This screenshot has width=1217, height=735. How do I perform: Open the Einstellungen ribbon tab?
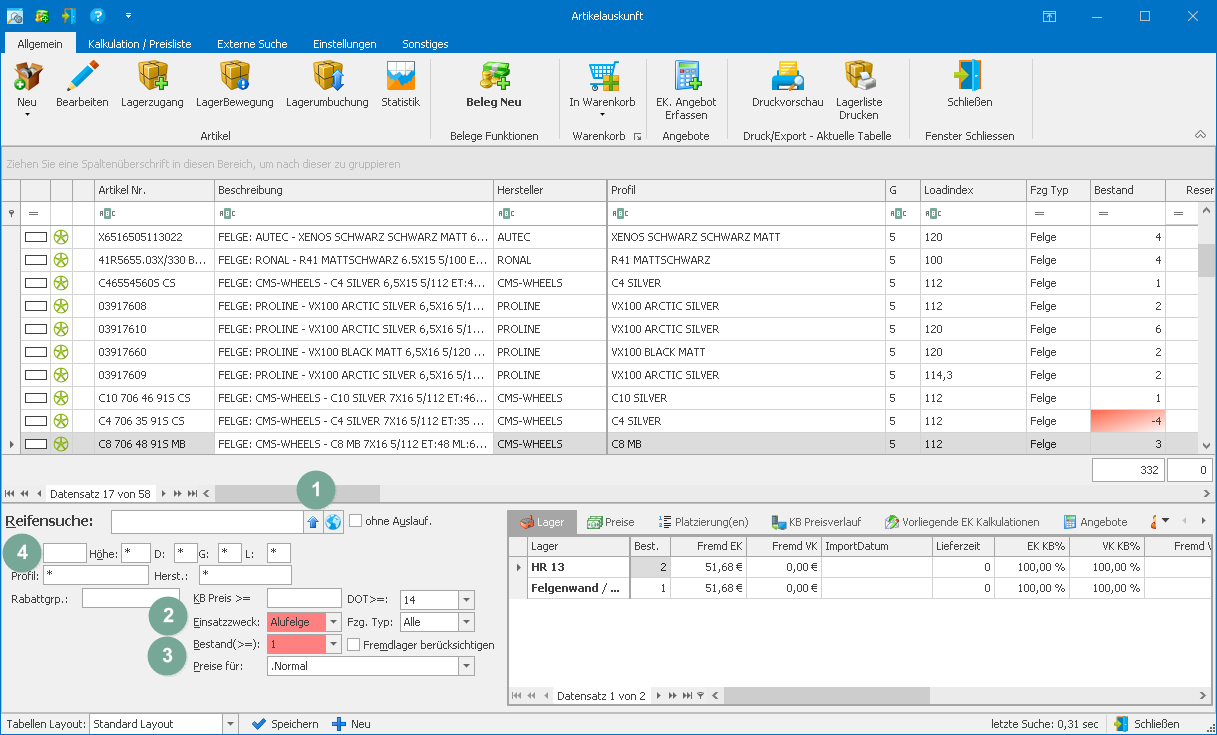point(345,44)
